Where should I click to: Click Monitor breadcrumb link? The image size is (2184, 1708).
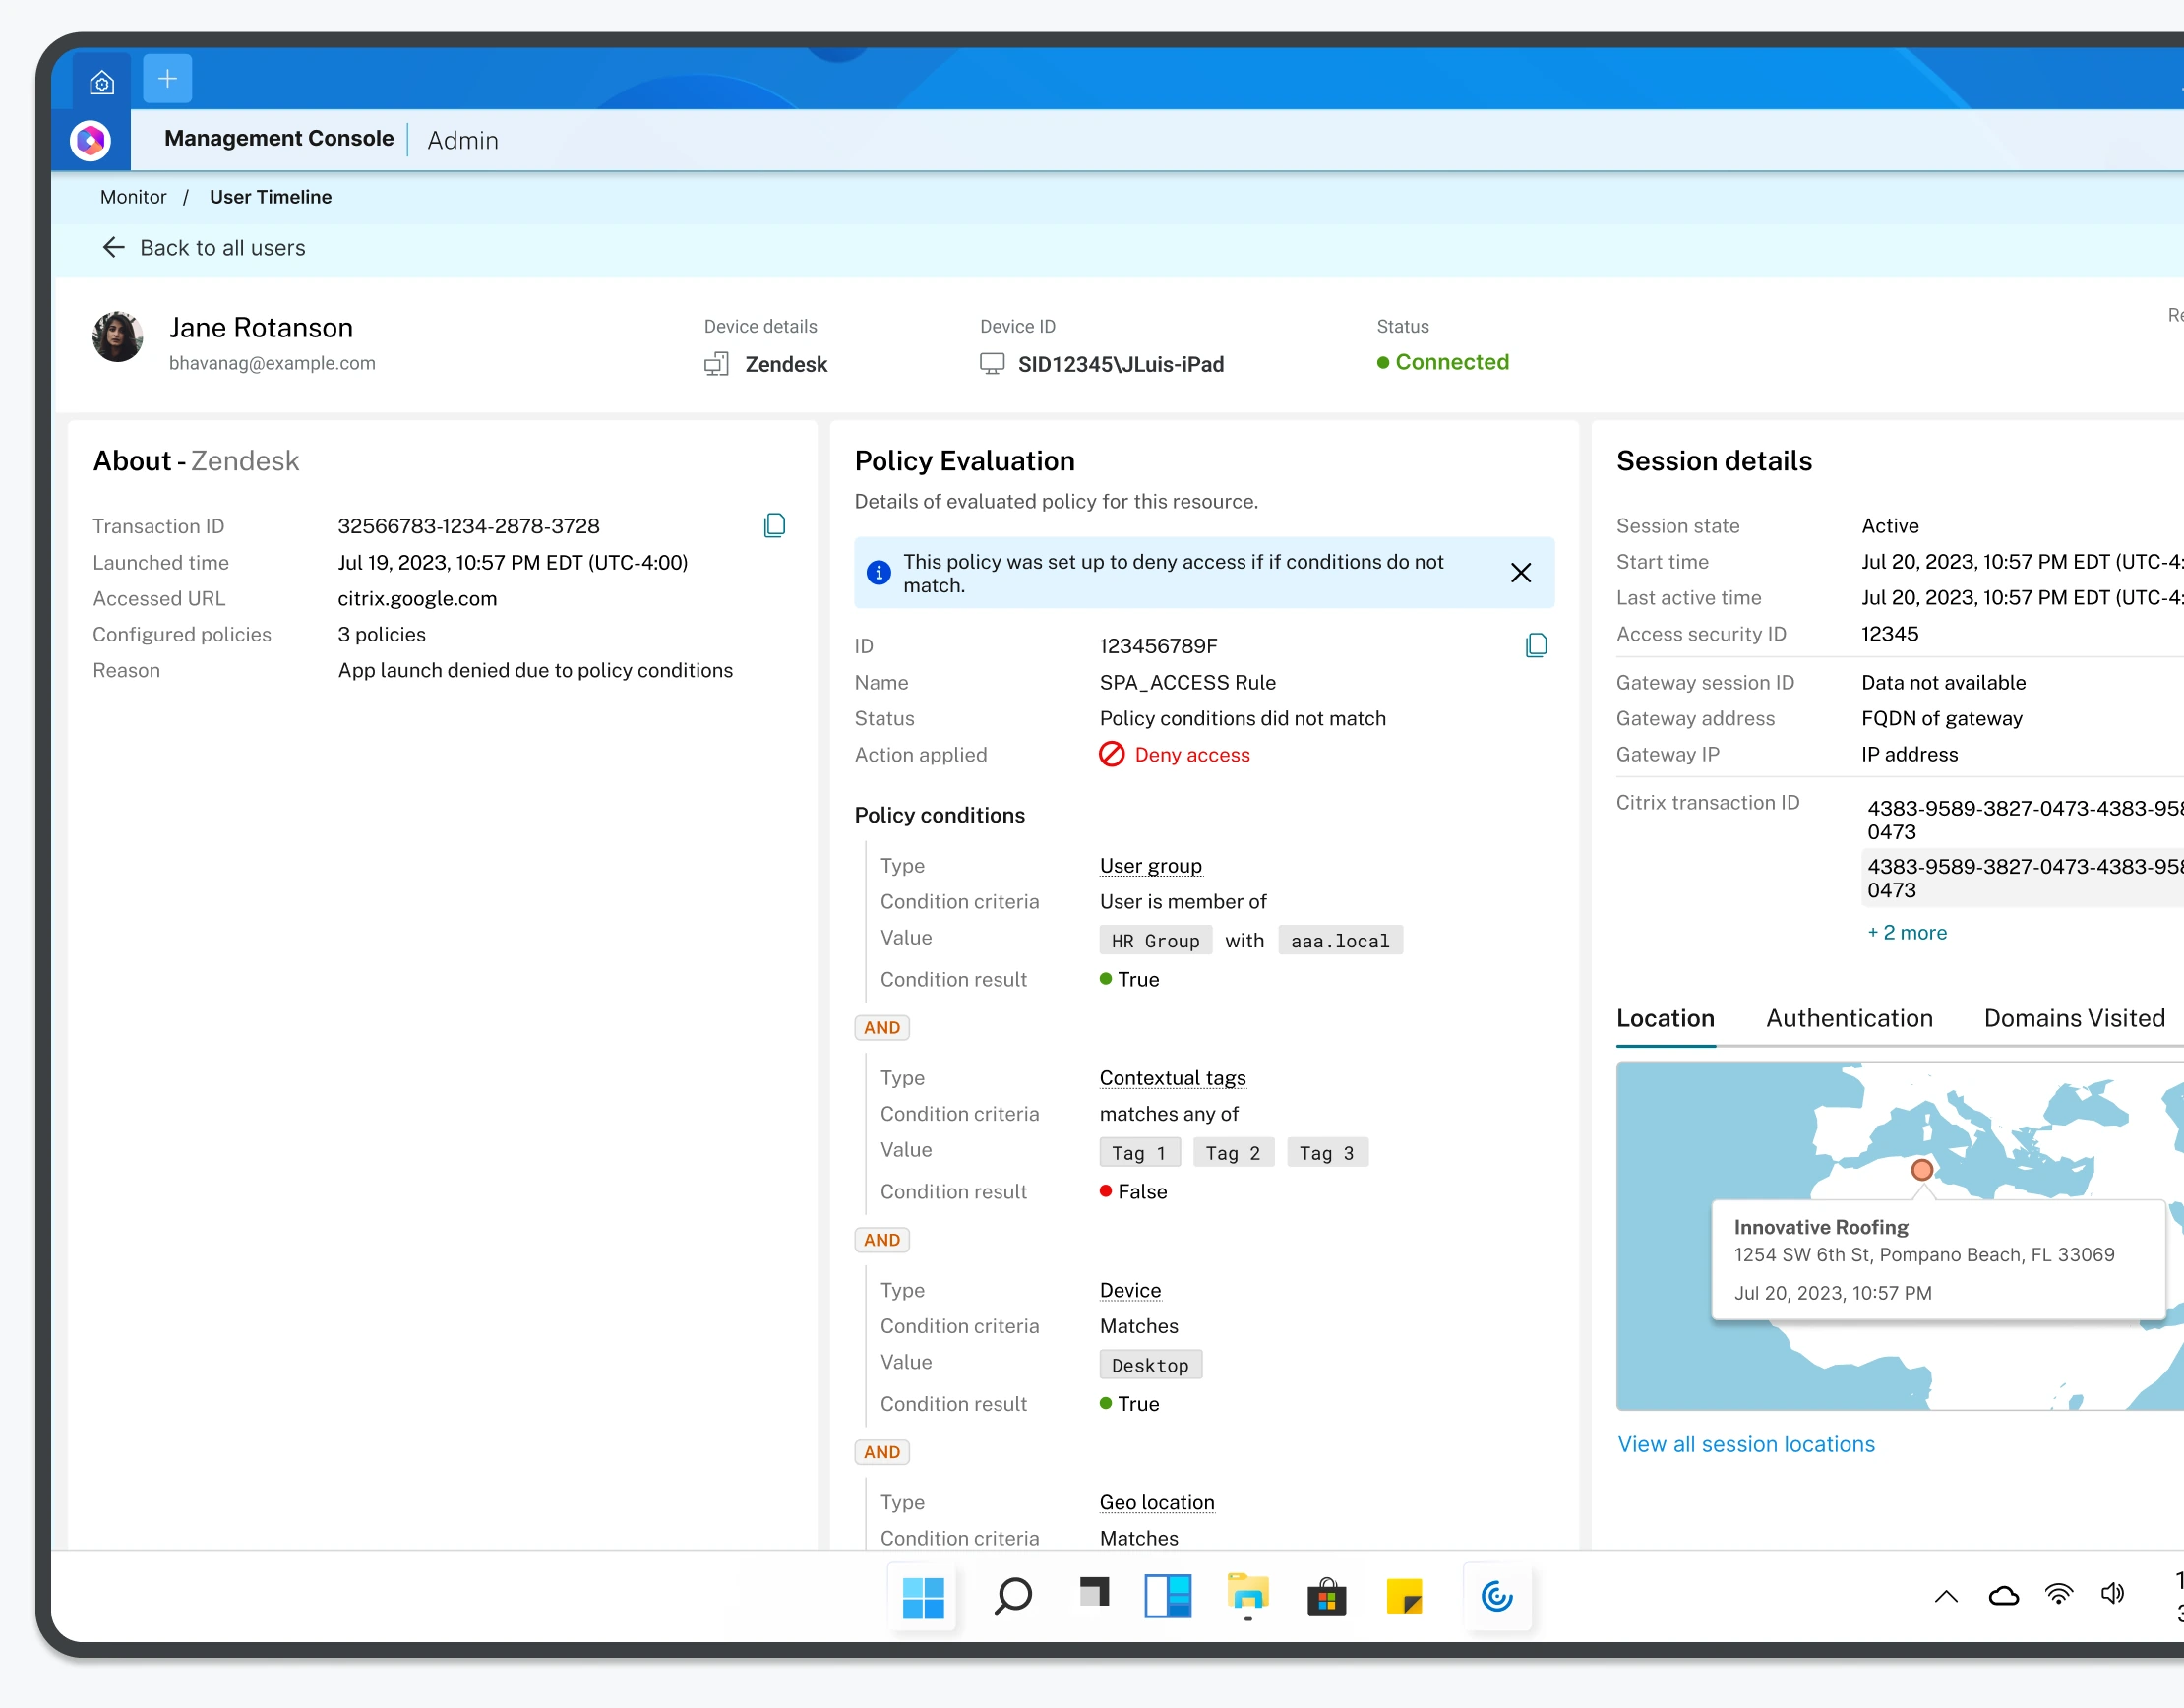(133, 197)
